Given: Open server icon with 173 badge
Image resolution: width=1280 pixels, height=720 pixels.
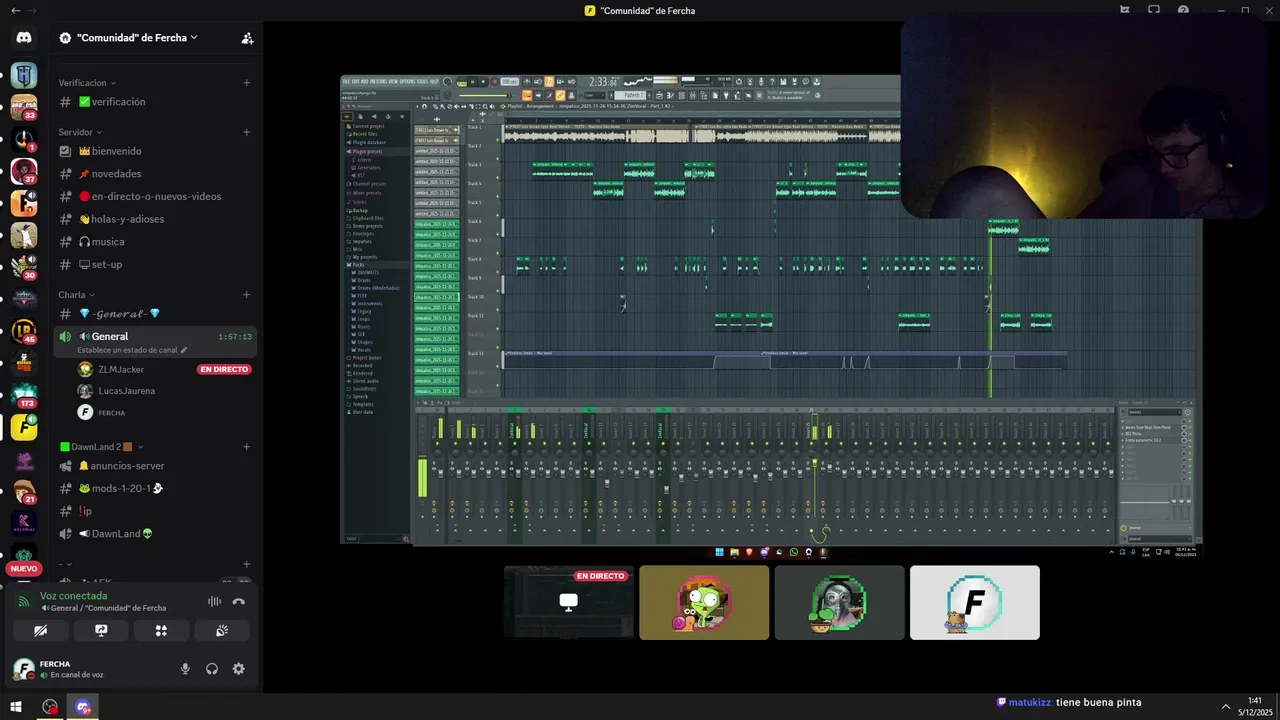Looking at the screenshot, I should (x=24, y=395).
